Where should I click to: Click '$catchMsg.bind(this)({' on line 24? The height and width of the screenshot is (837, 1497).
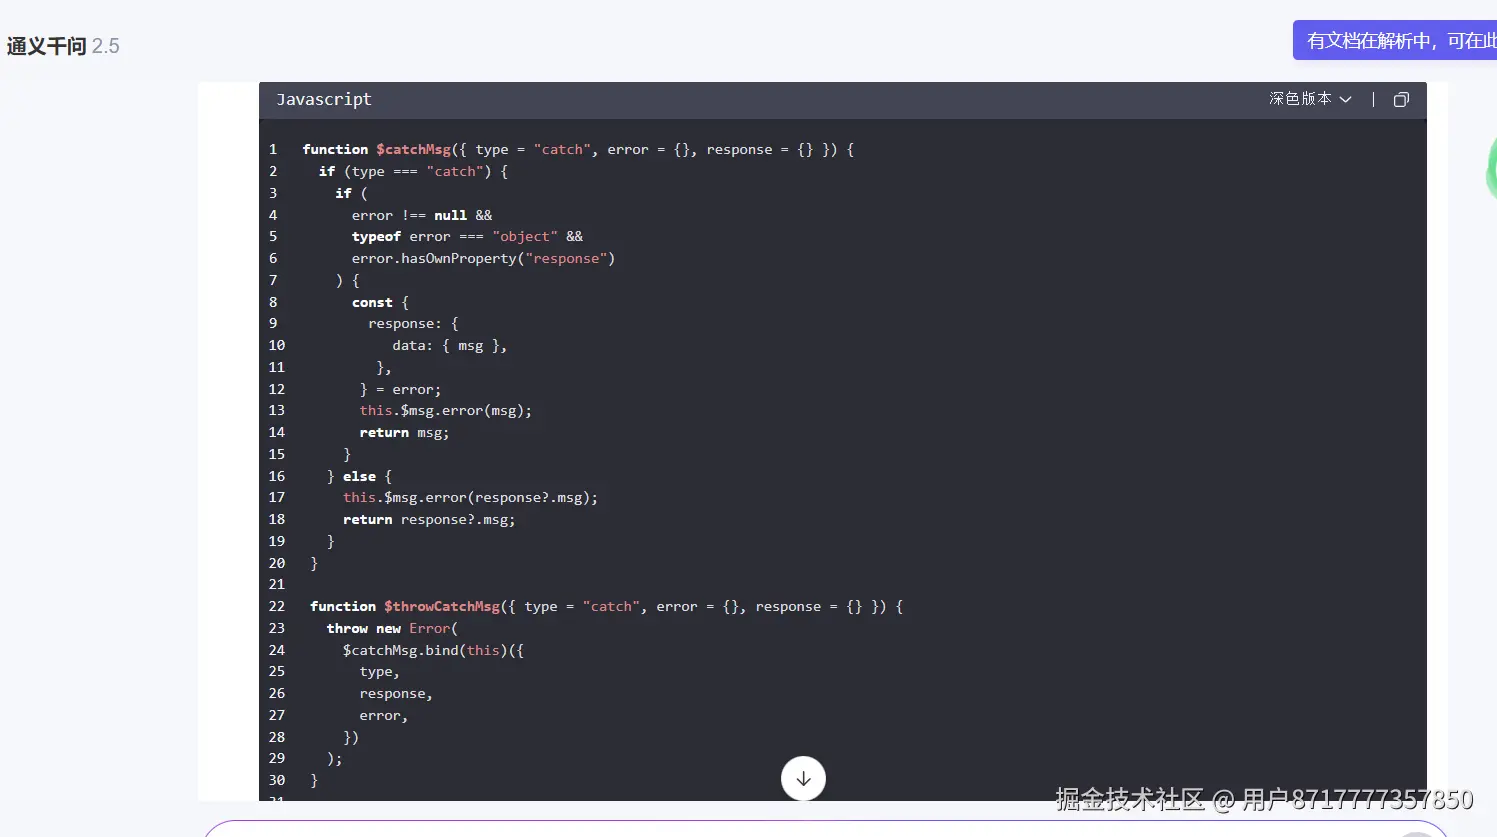(x=433, y=650)
